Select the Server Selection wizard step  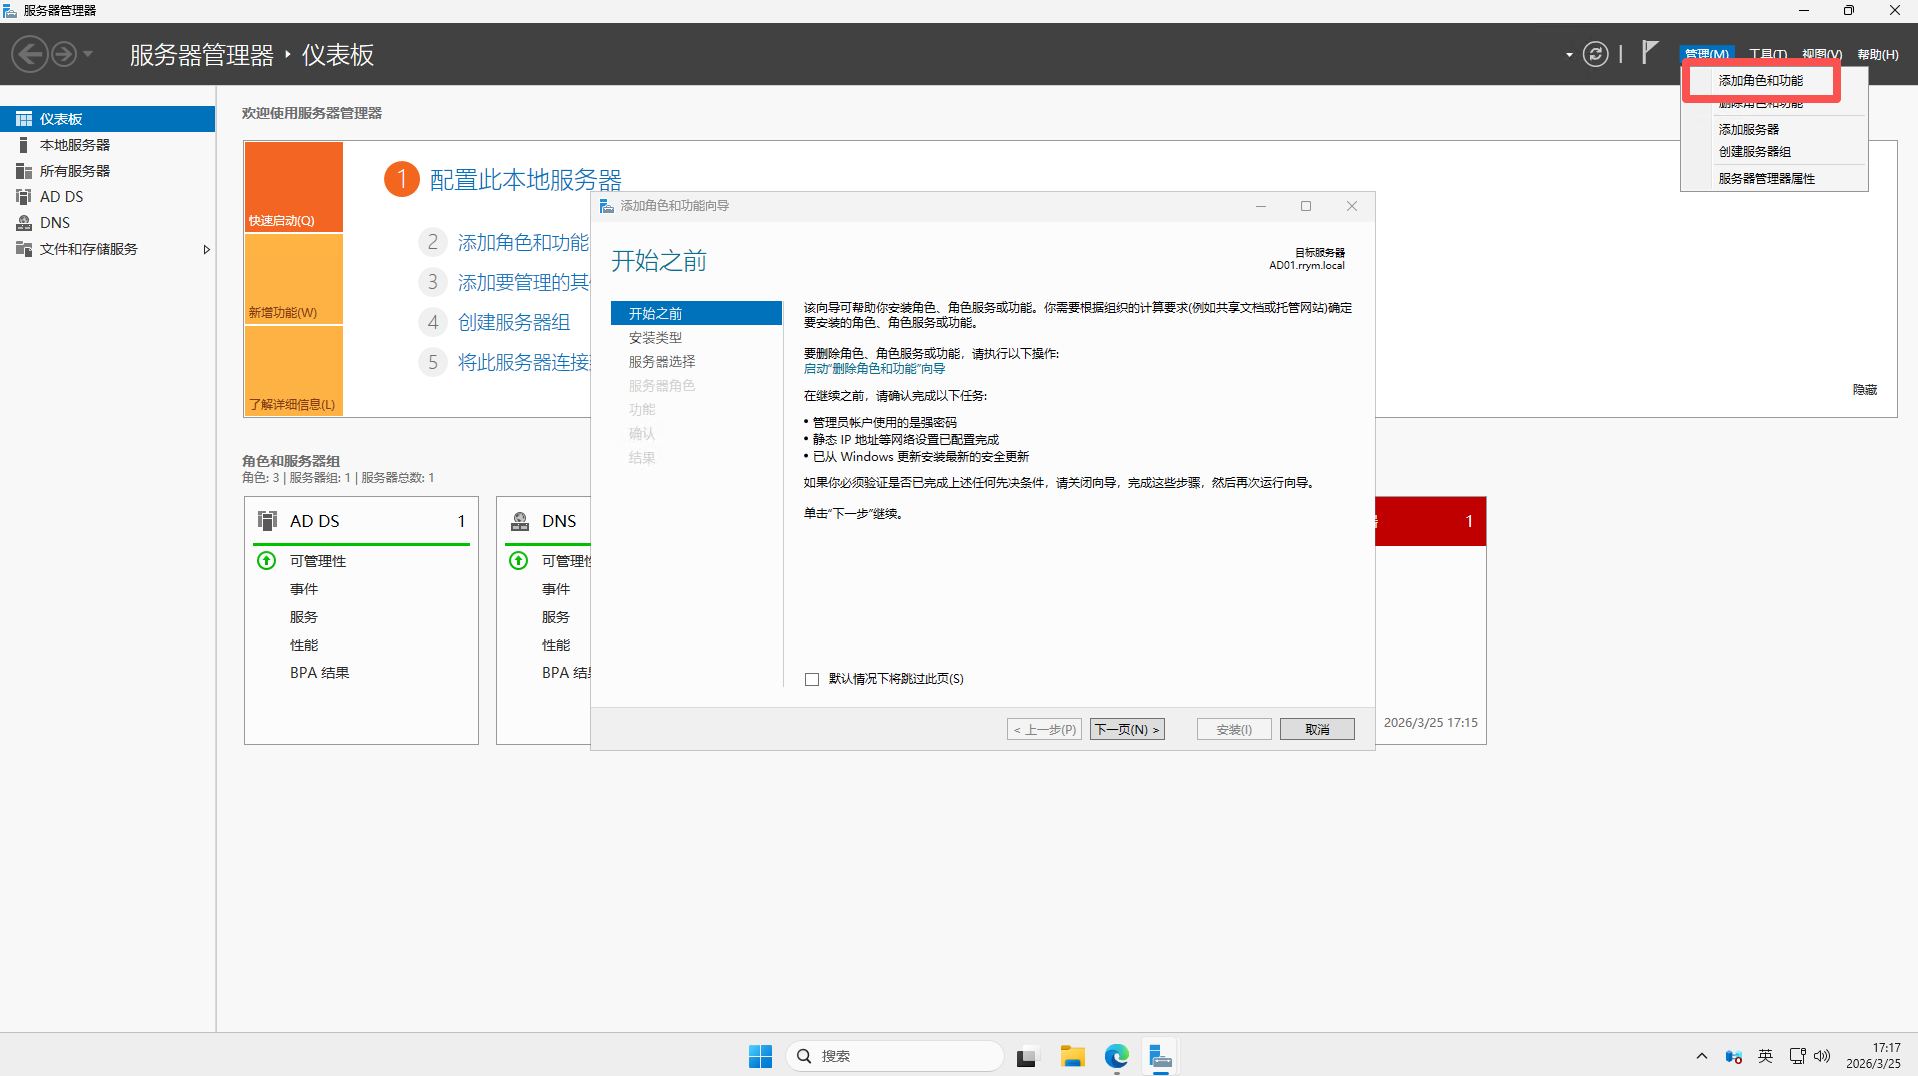point(661,362)
